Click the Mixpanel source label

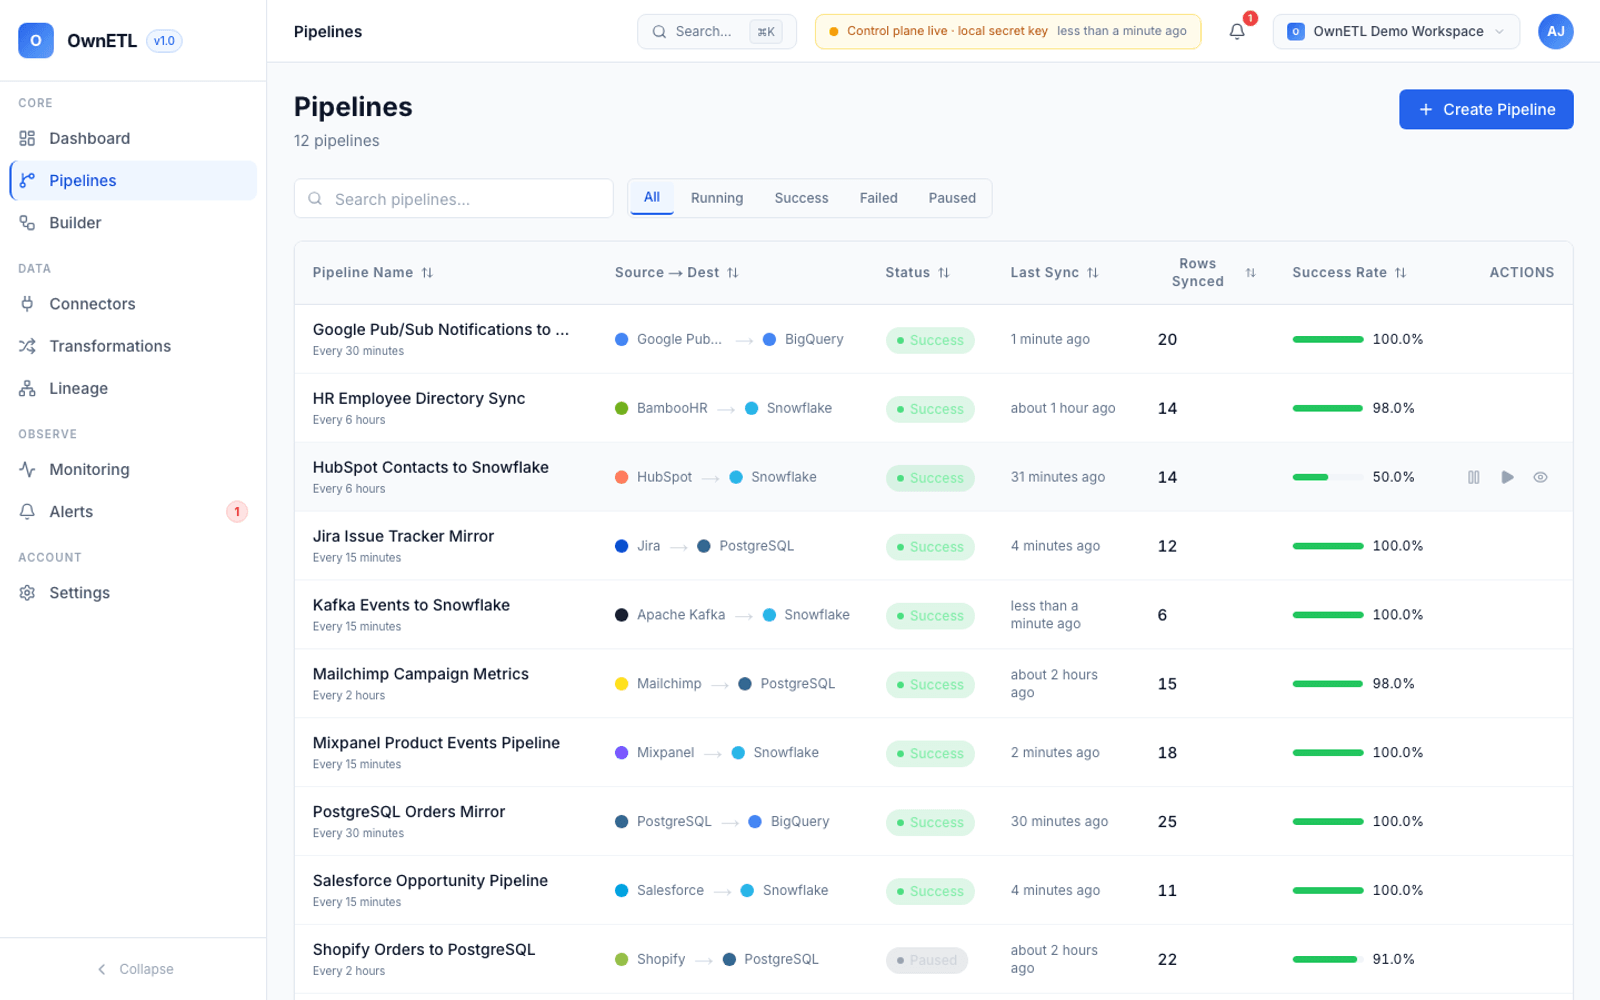(x=665, y=752)
